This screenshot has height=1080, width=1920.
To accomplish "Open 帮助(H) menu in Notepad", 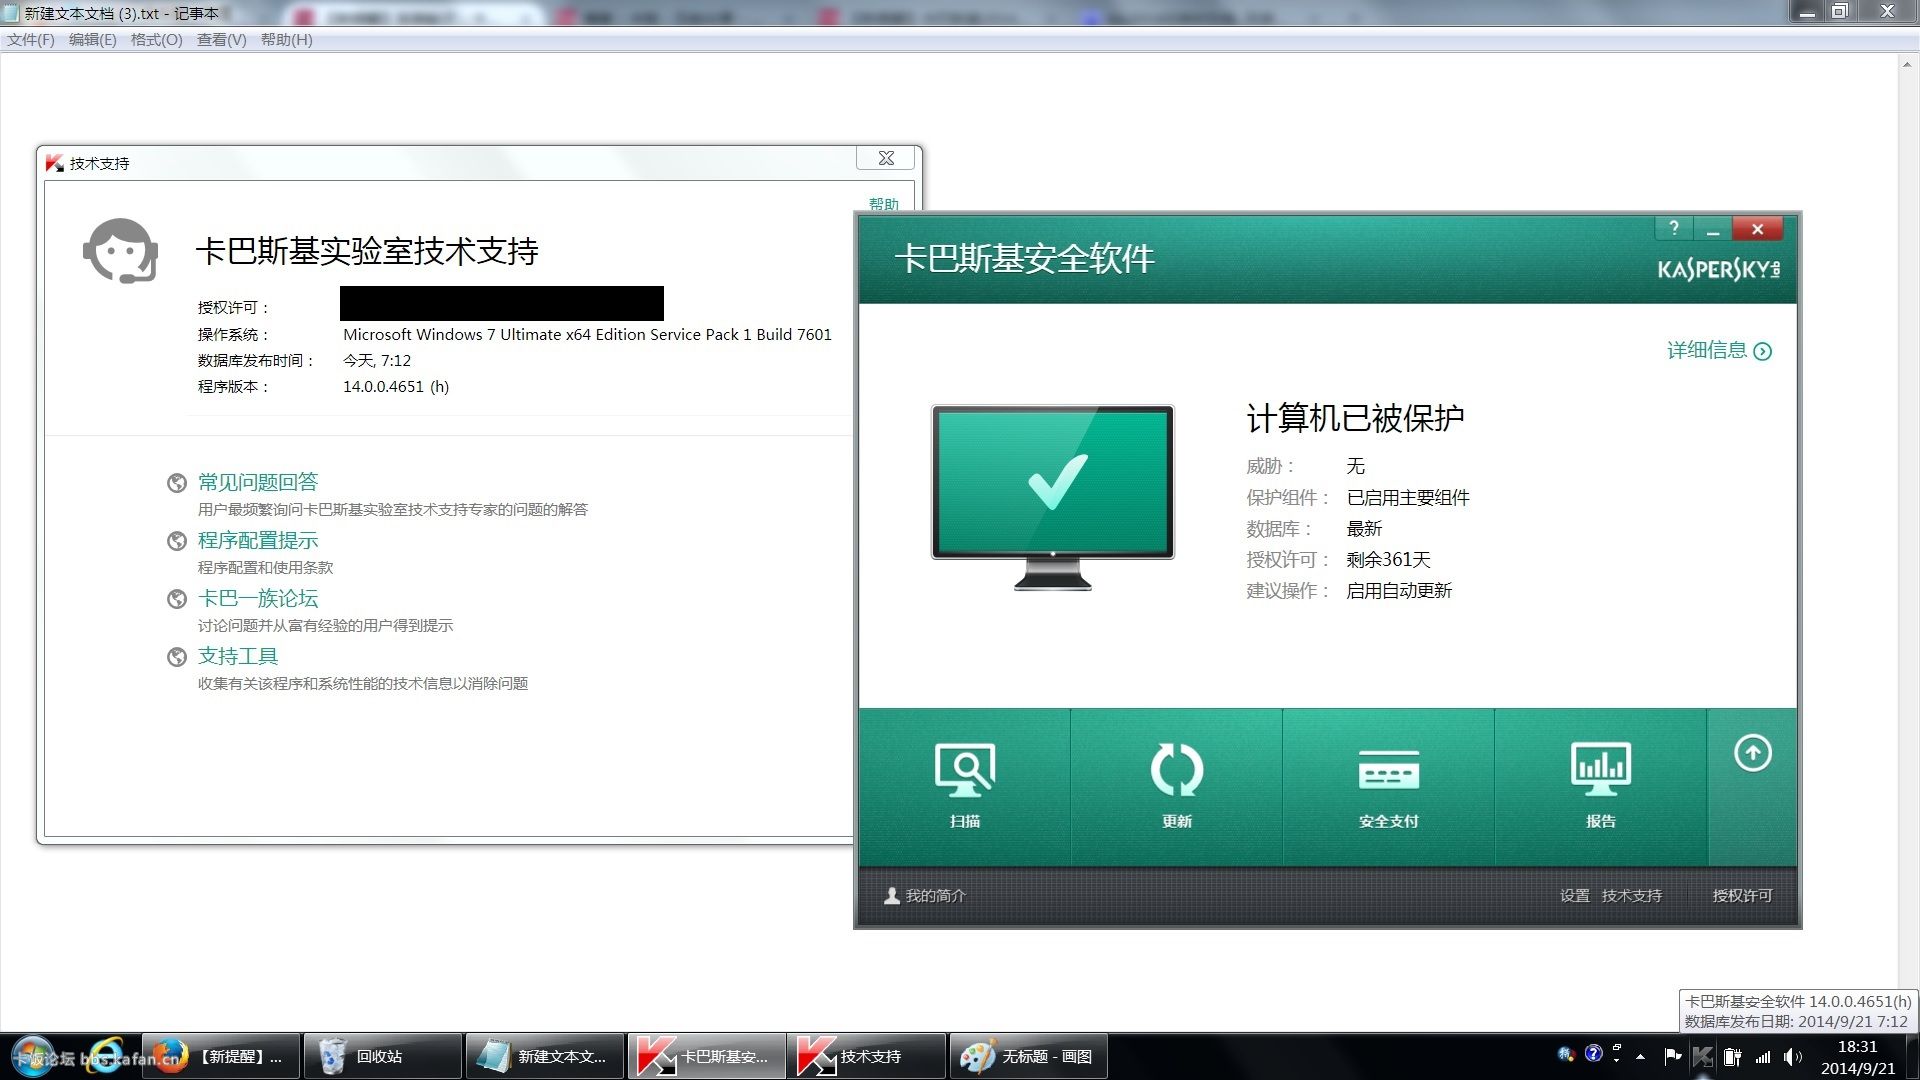I will pos(286,40).
